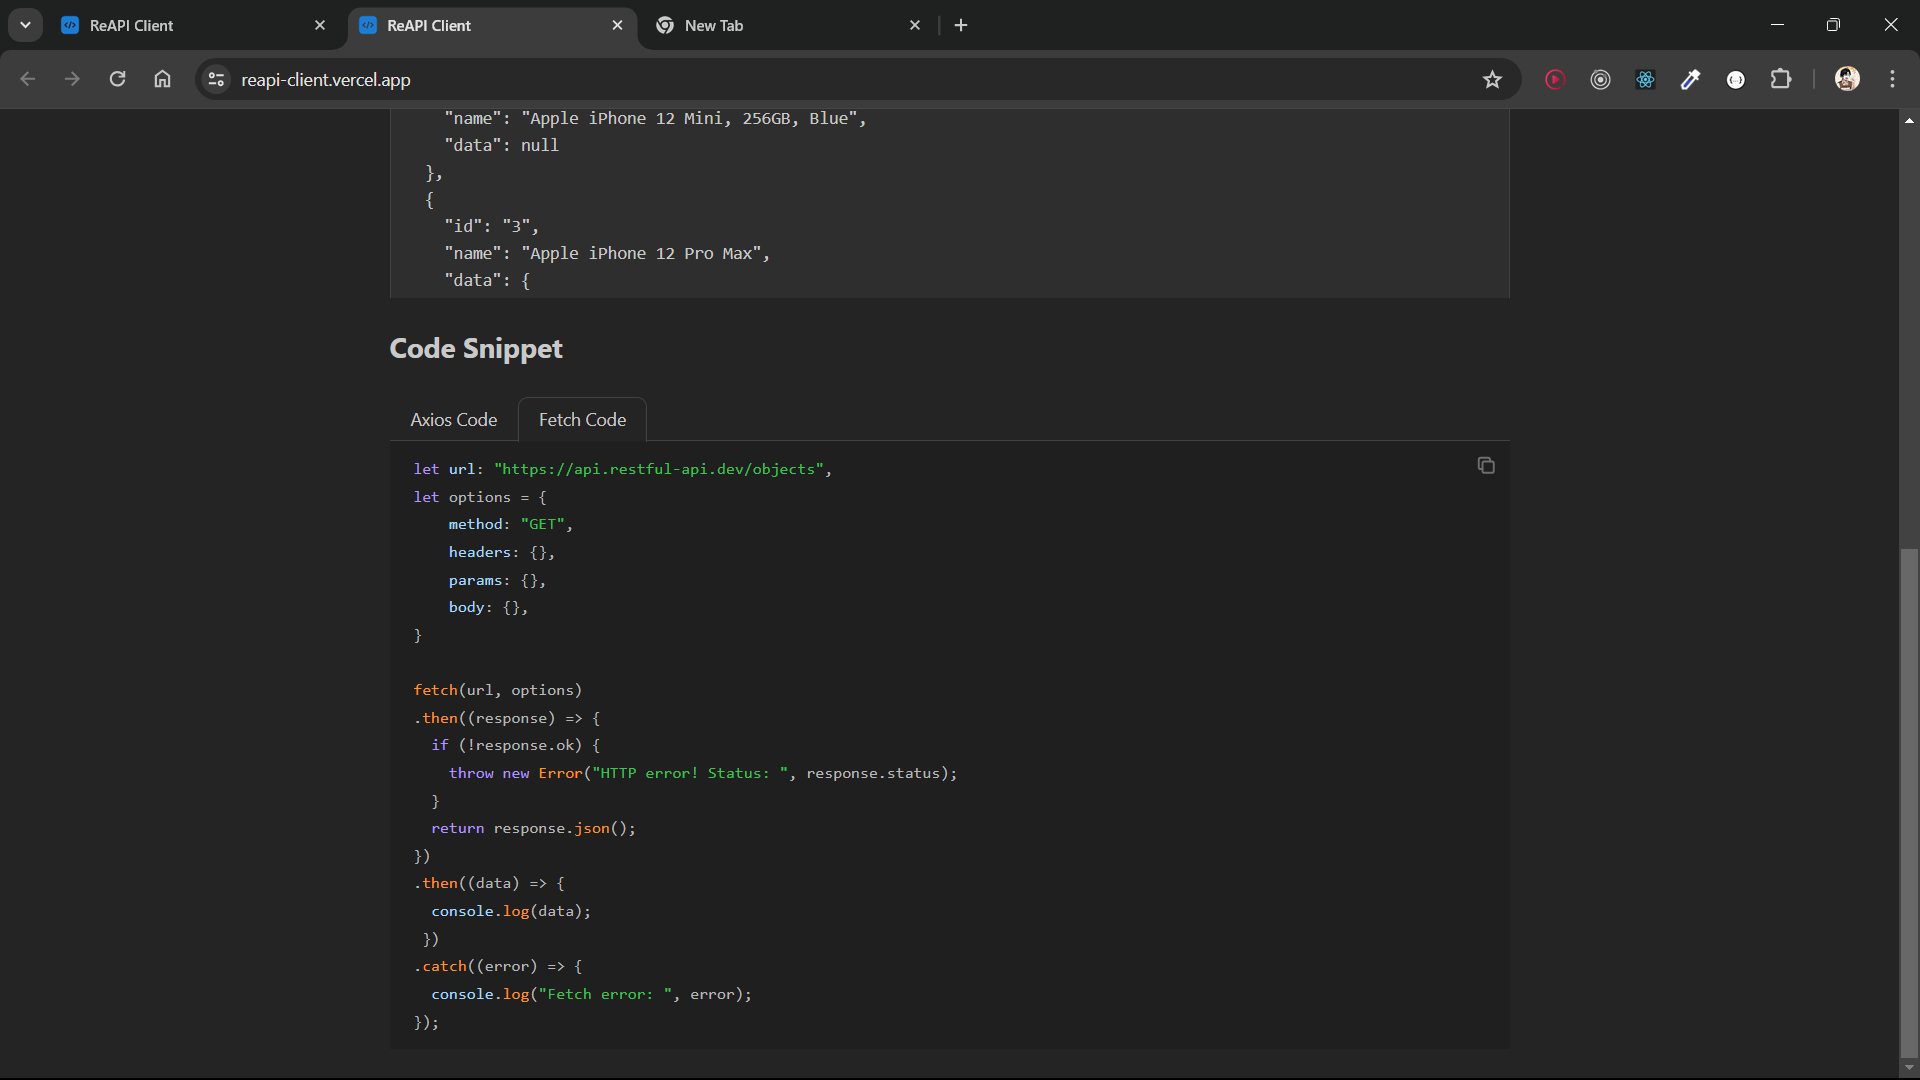Click the color picker eyedropper extension
This screenshot has height=1080, width=1920.
pos(1690,80)
